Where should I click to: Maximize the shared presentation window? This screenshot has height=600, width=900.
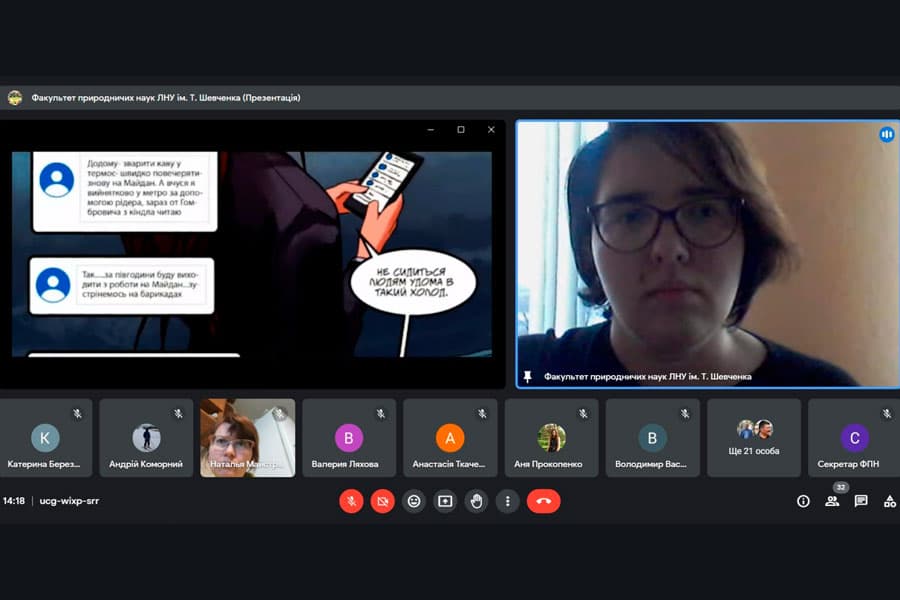461,130
